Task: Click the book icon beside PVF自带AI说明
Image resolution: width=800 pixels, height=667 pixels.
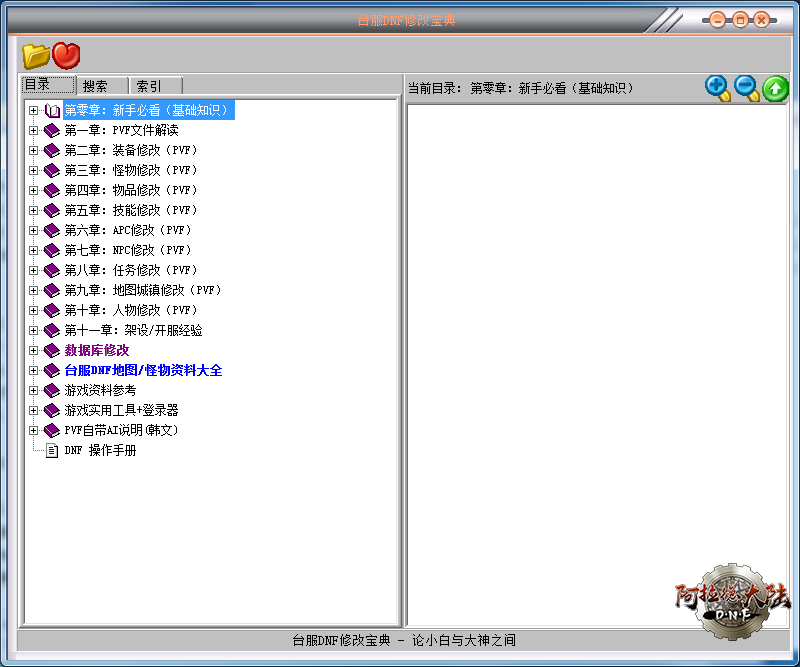Action: point(52,431)
